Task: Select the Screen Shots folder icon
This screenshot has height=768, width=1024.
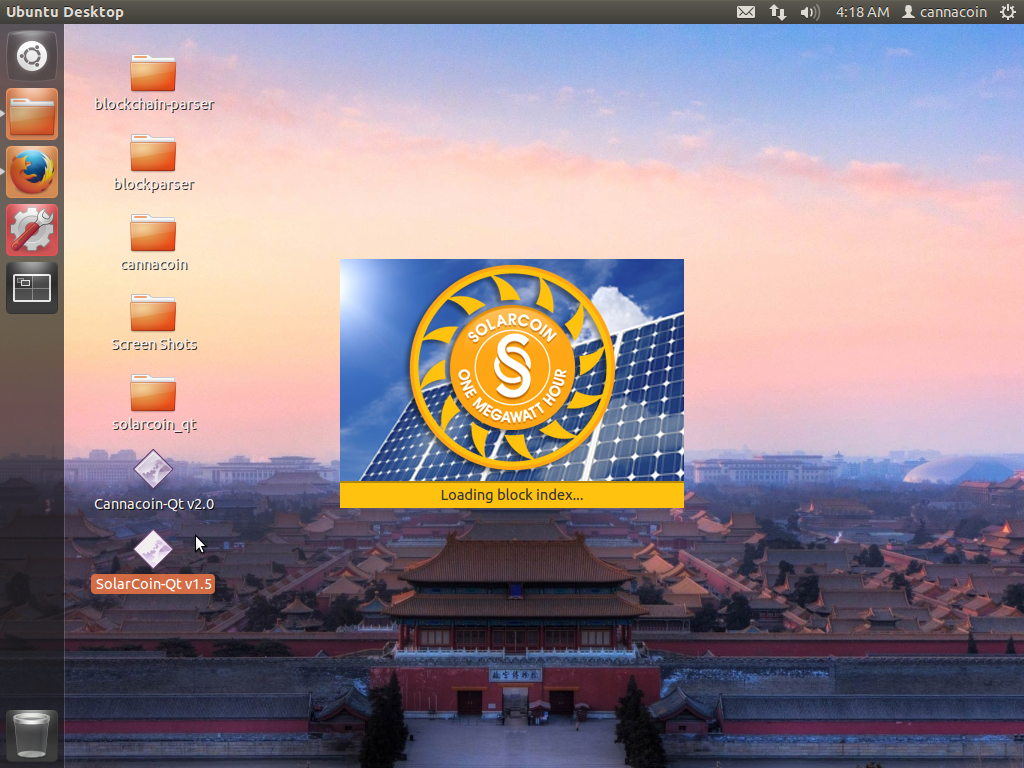Action: pyautogui.click(x=153, y=313)
